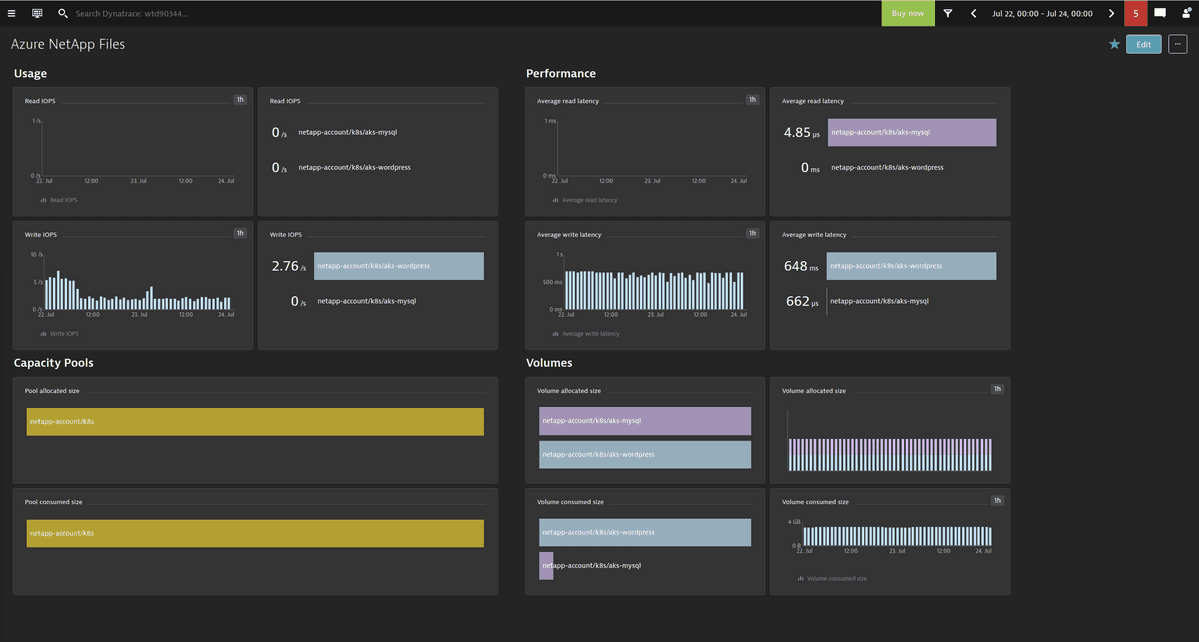This screenshot has width=1199, height=642.
Task: Click the 1h badge on Volume consumed size chart
Action: point(996,501)
